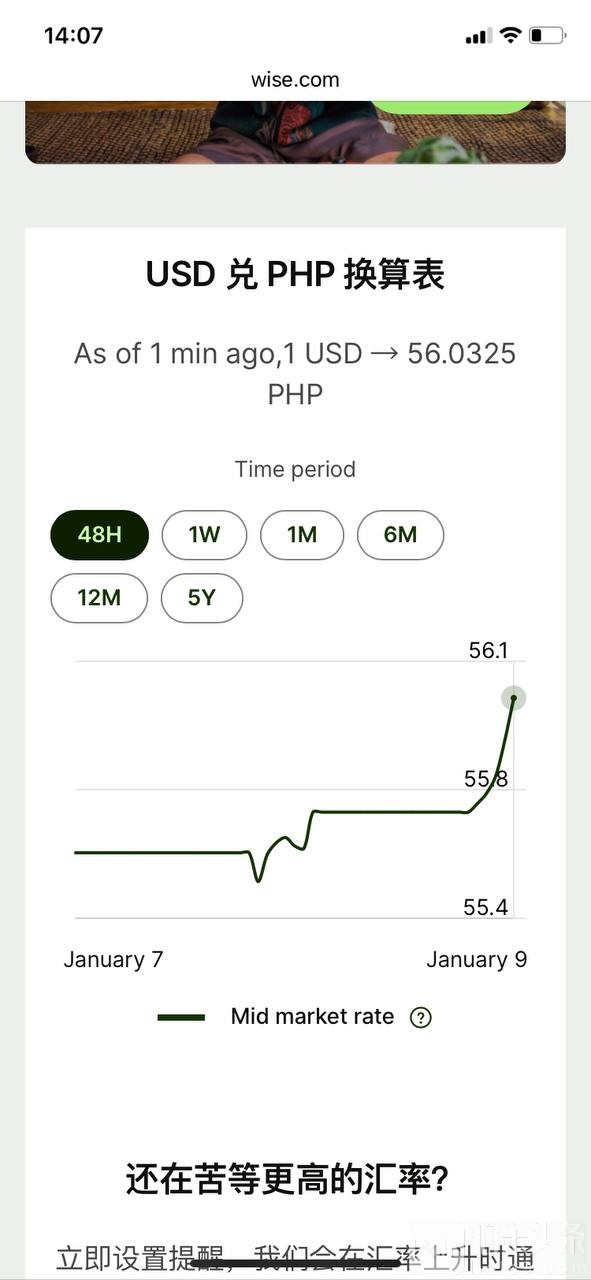Select the 48H time period
Screen dimensions: 591x1280
[x=99, y=534]
